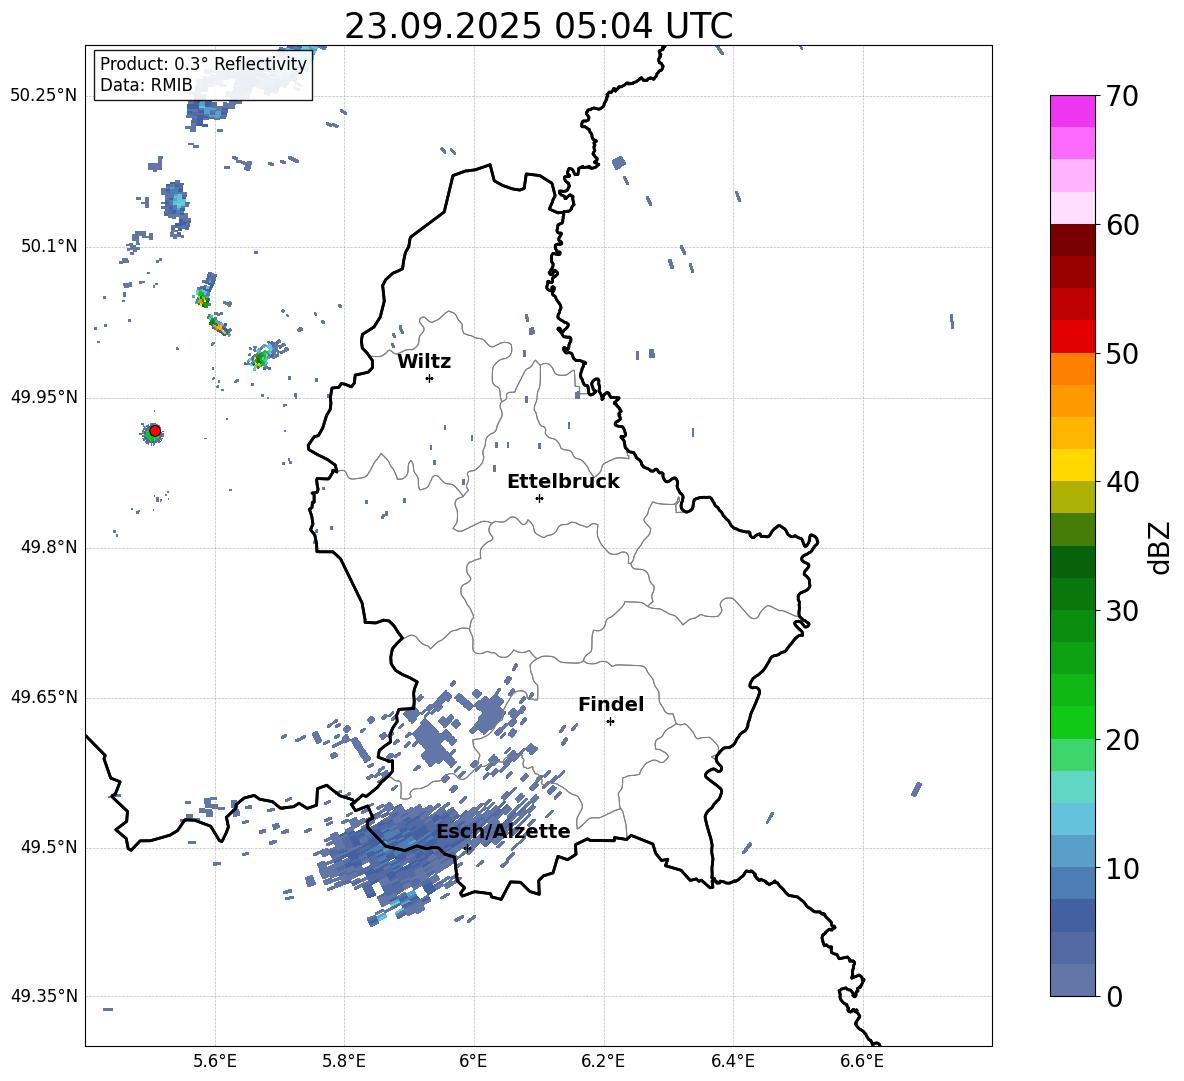Screen dimensions: 1184x1081
Task: Click the green echo cell near 49.99°N, 5.67°E
Action: (261, 357)
